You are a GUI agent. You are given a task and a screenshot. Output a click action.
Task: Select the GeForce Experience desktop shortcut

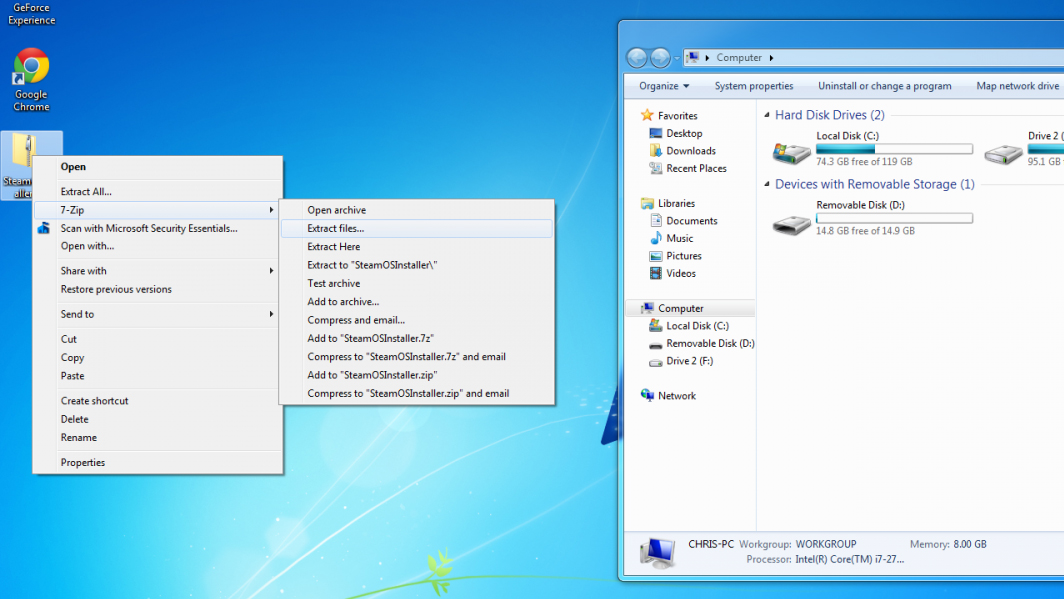click(31, 14)
